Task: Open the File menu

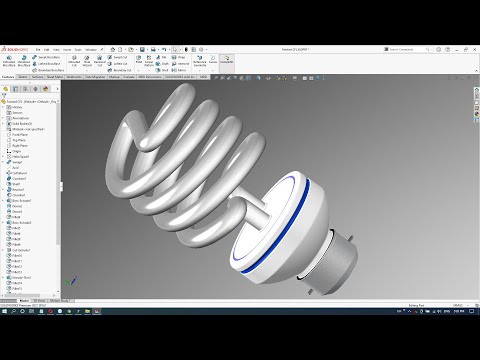Action: 38,49
